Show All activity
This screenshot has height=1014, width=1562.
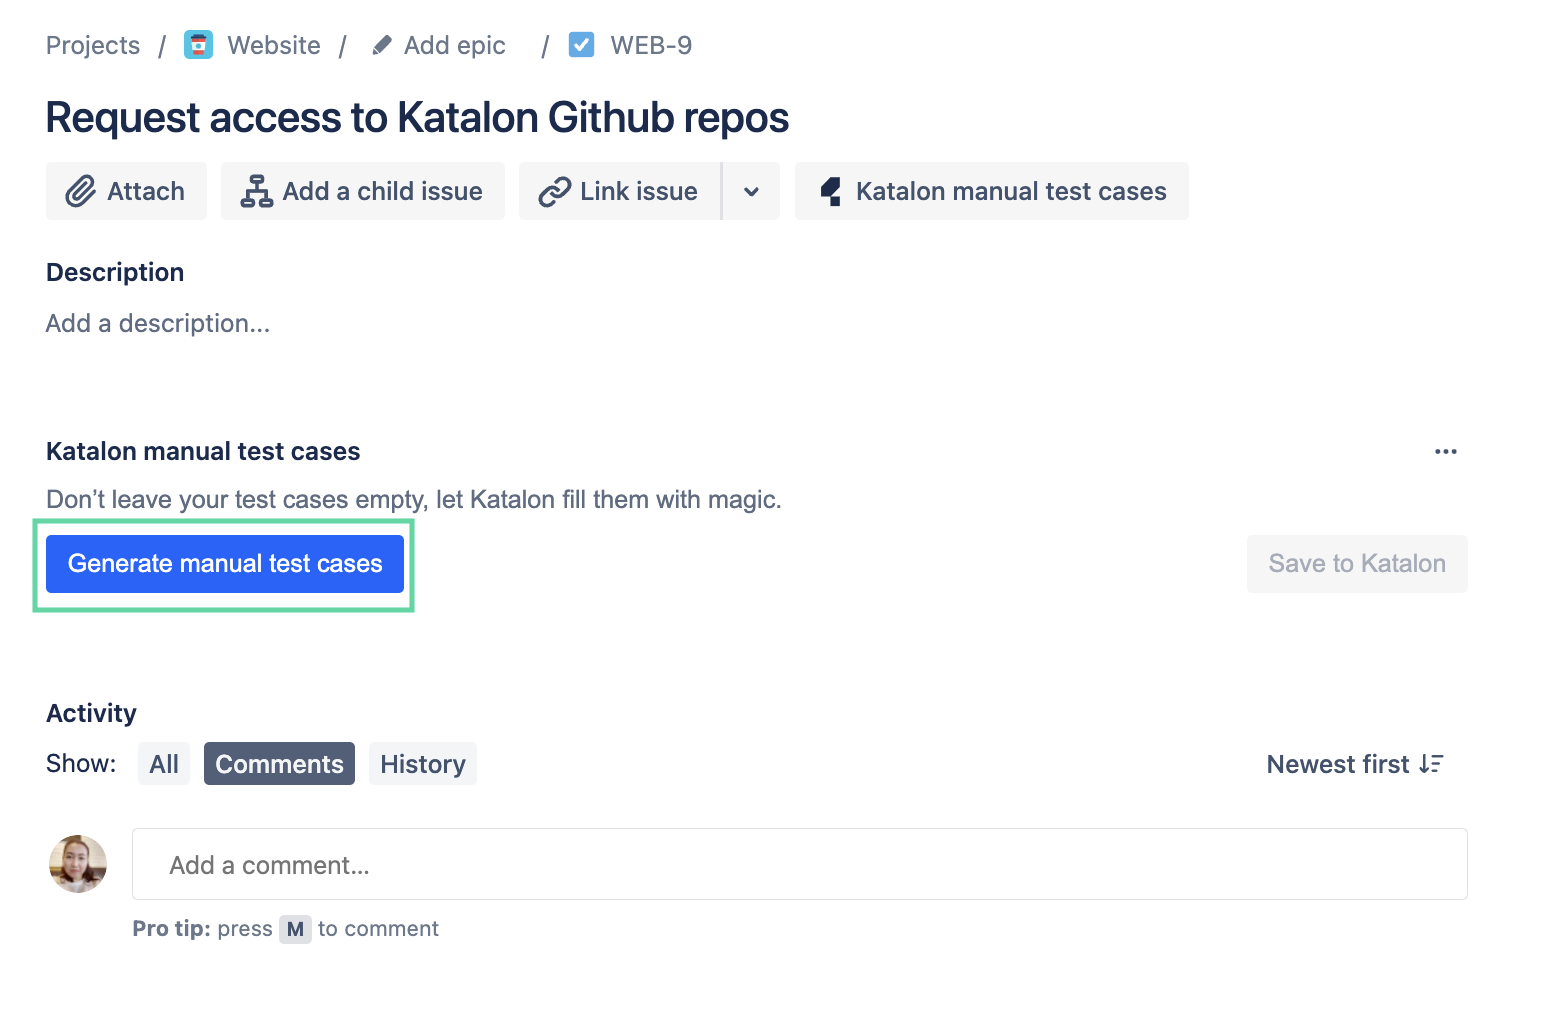click(164, 764)
